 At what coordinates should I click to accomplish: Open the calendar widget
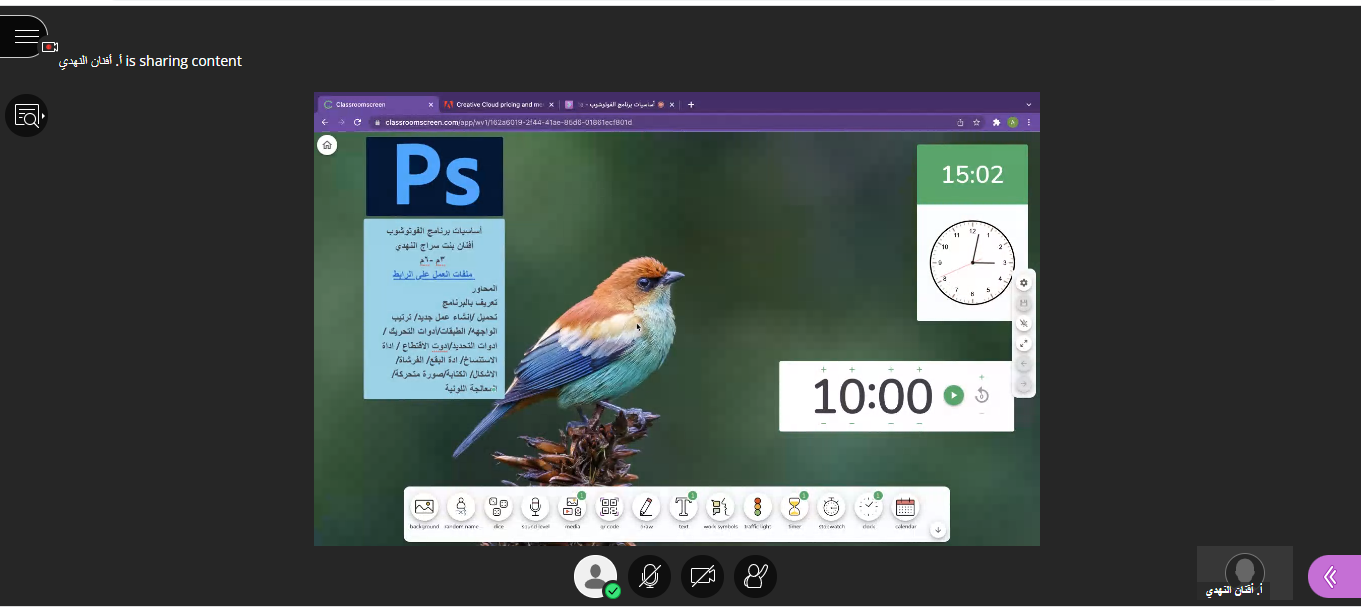pyautogui.click(x=905, y=508)
